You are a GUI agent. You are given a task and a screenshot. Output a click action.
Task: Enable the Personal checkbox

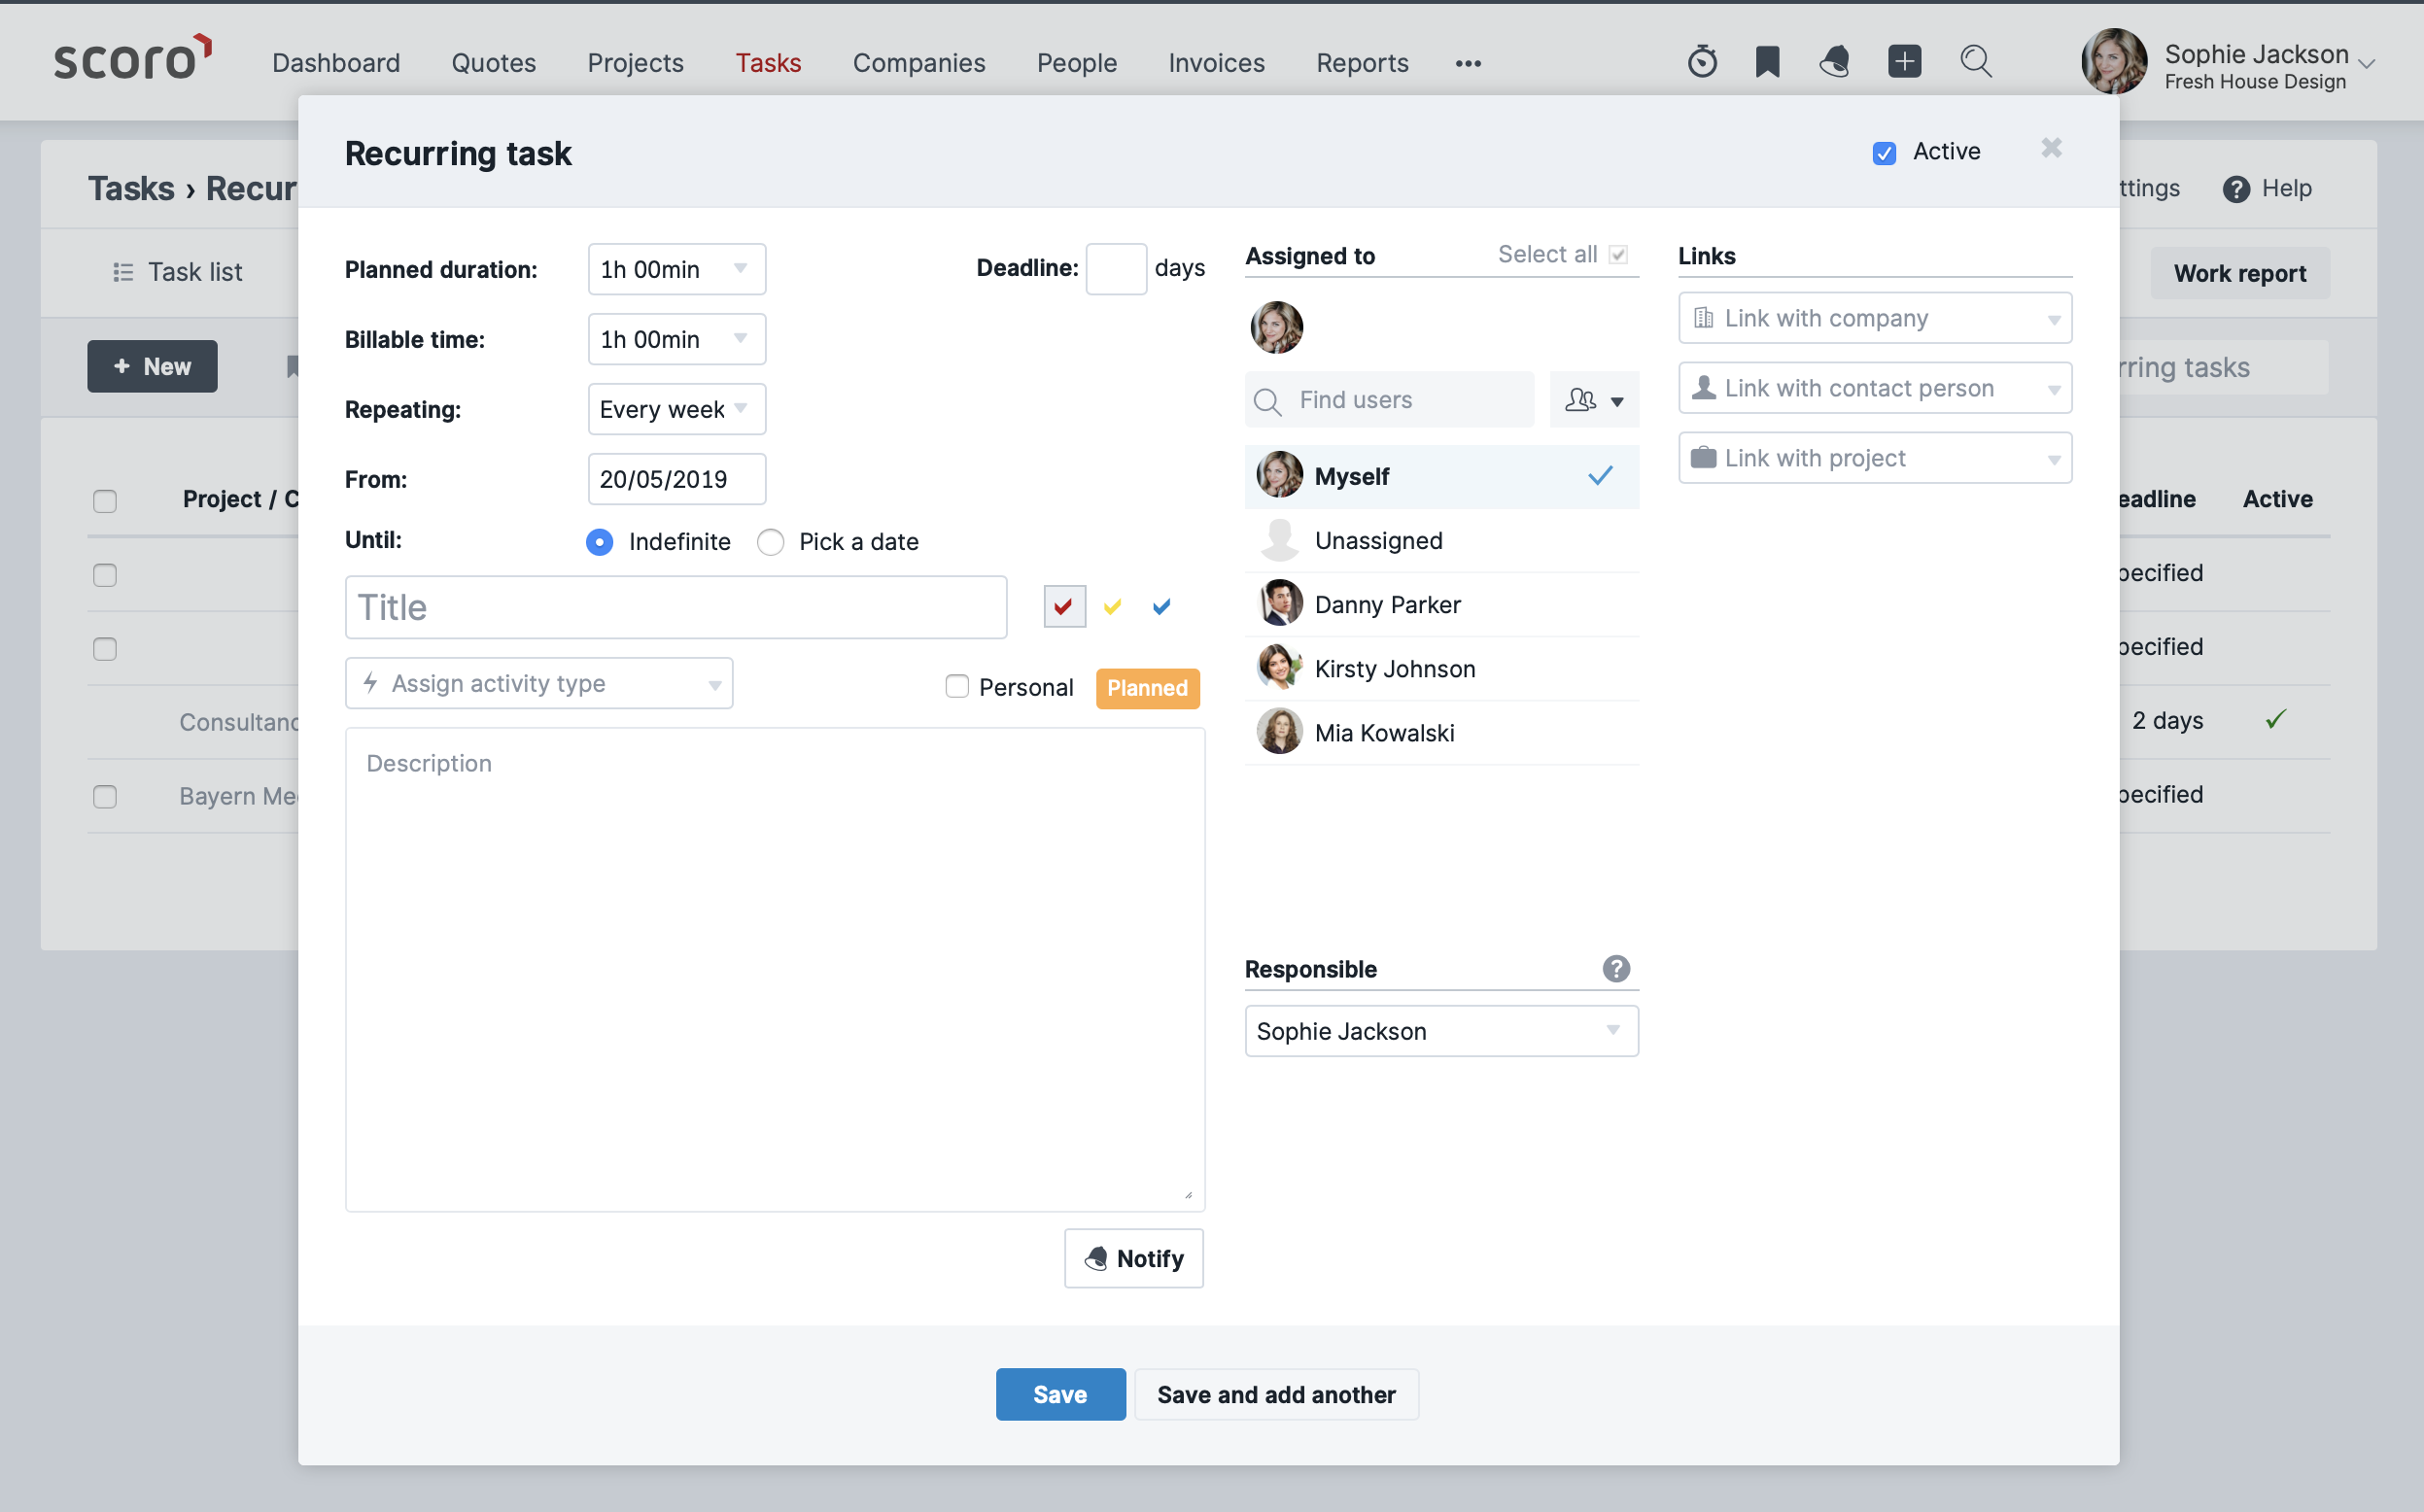click(956, 687)
